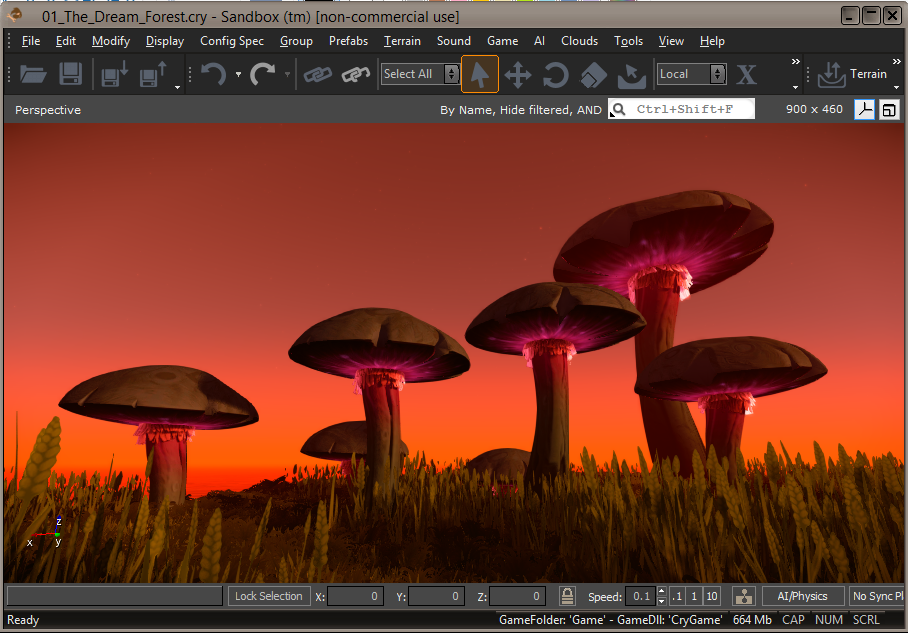This screenshot has width=908, height=633.
Task: Open the Terrain menu
Action: coord(402,41)
